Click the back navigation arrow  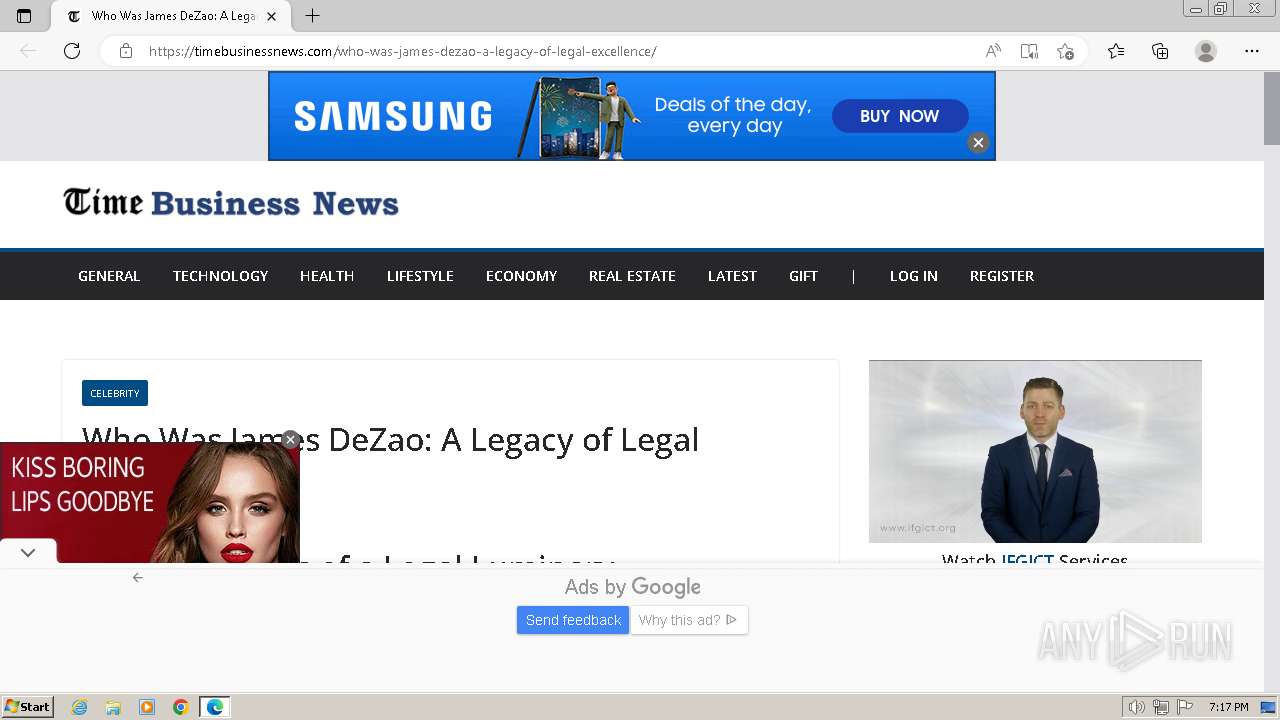pos(28,51)
